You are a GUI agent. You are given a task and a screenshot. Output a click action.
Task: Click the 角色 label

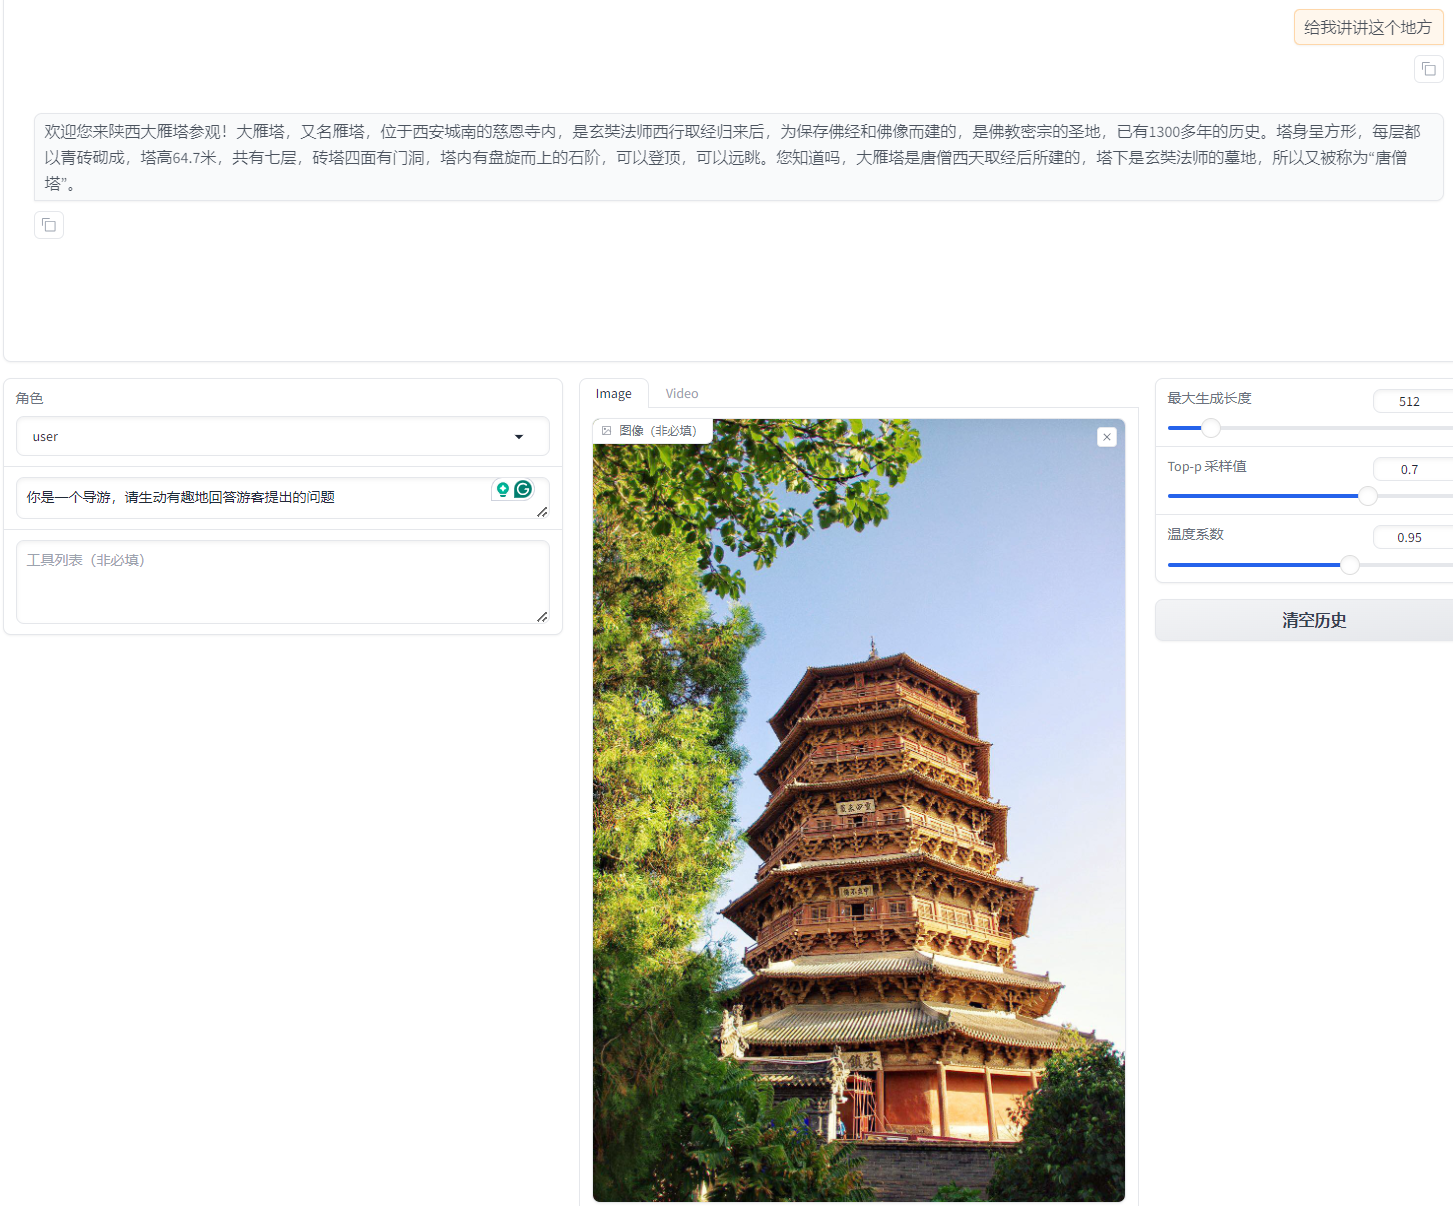(x=30, y=398)
